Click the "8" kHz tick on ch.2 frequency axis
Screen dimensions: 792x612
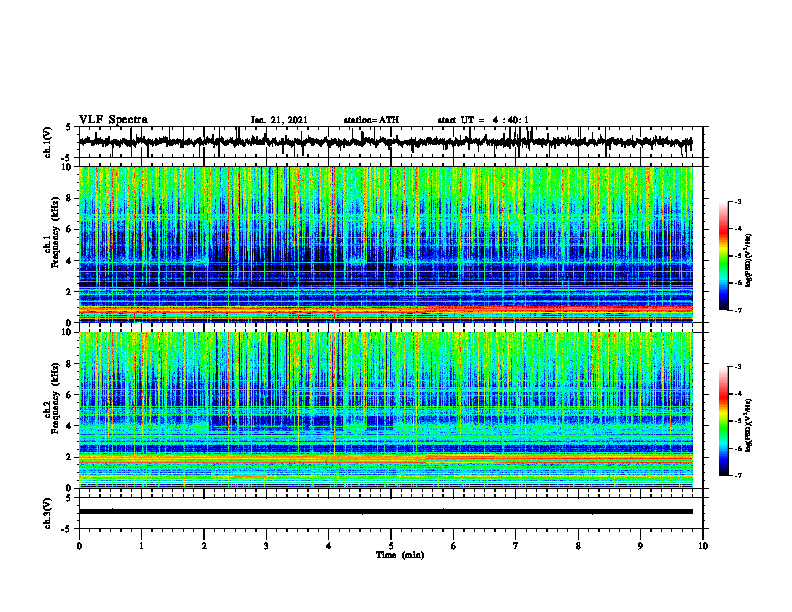tap(69, 364)
